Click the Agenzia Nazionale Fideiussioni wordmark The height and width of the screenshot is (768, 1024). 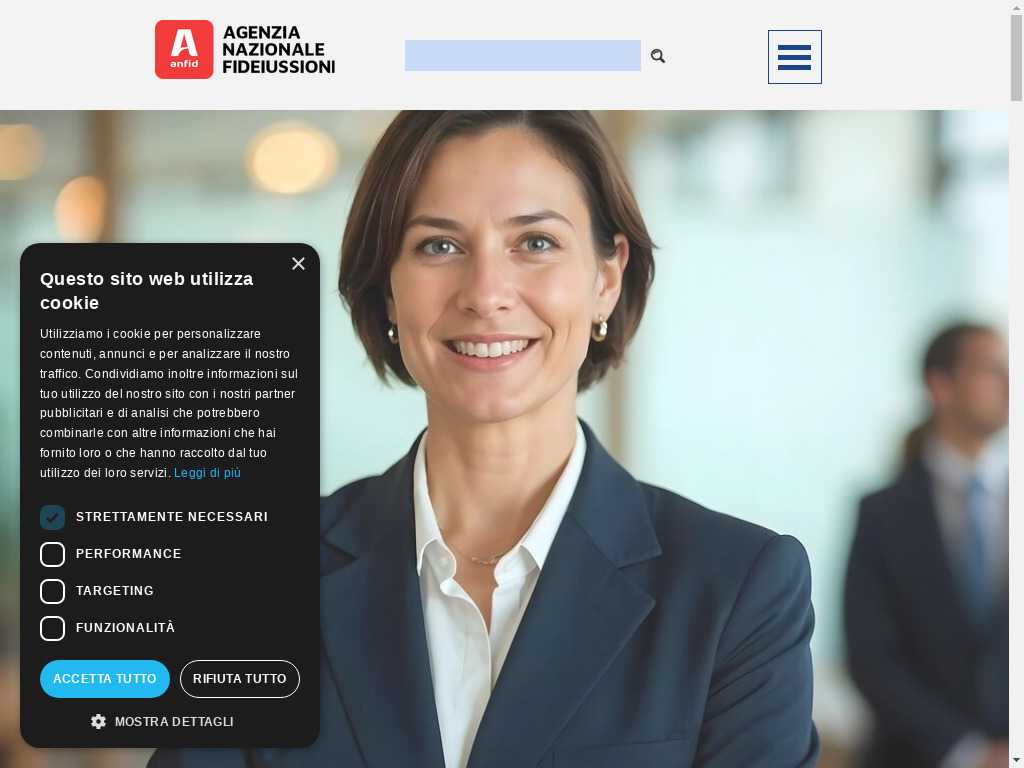pyautogui.click(x=278, y=50)
